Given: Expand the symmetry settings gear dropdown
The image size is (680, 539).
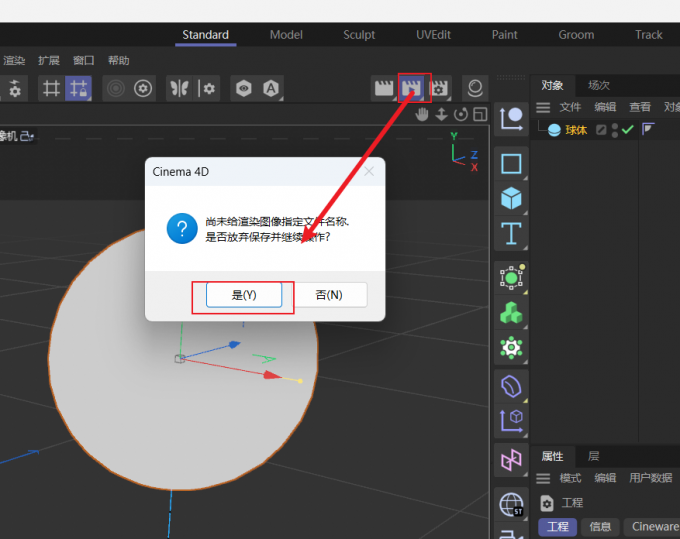Looking at the screenshot, I should click(207, 88).
